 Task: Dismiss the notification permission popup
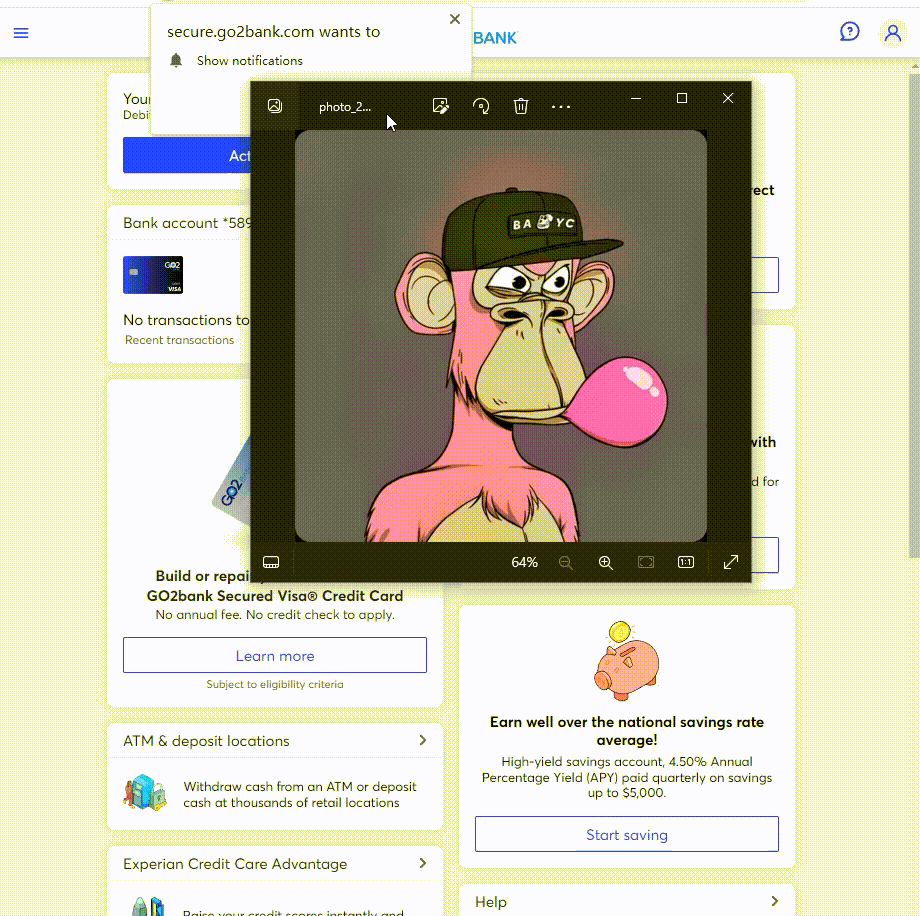point(455,19)
